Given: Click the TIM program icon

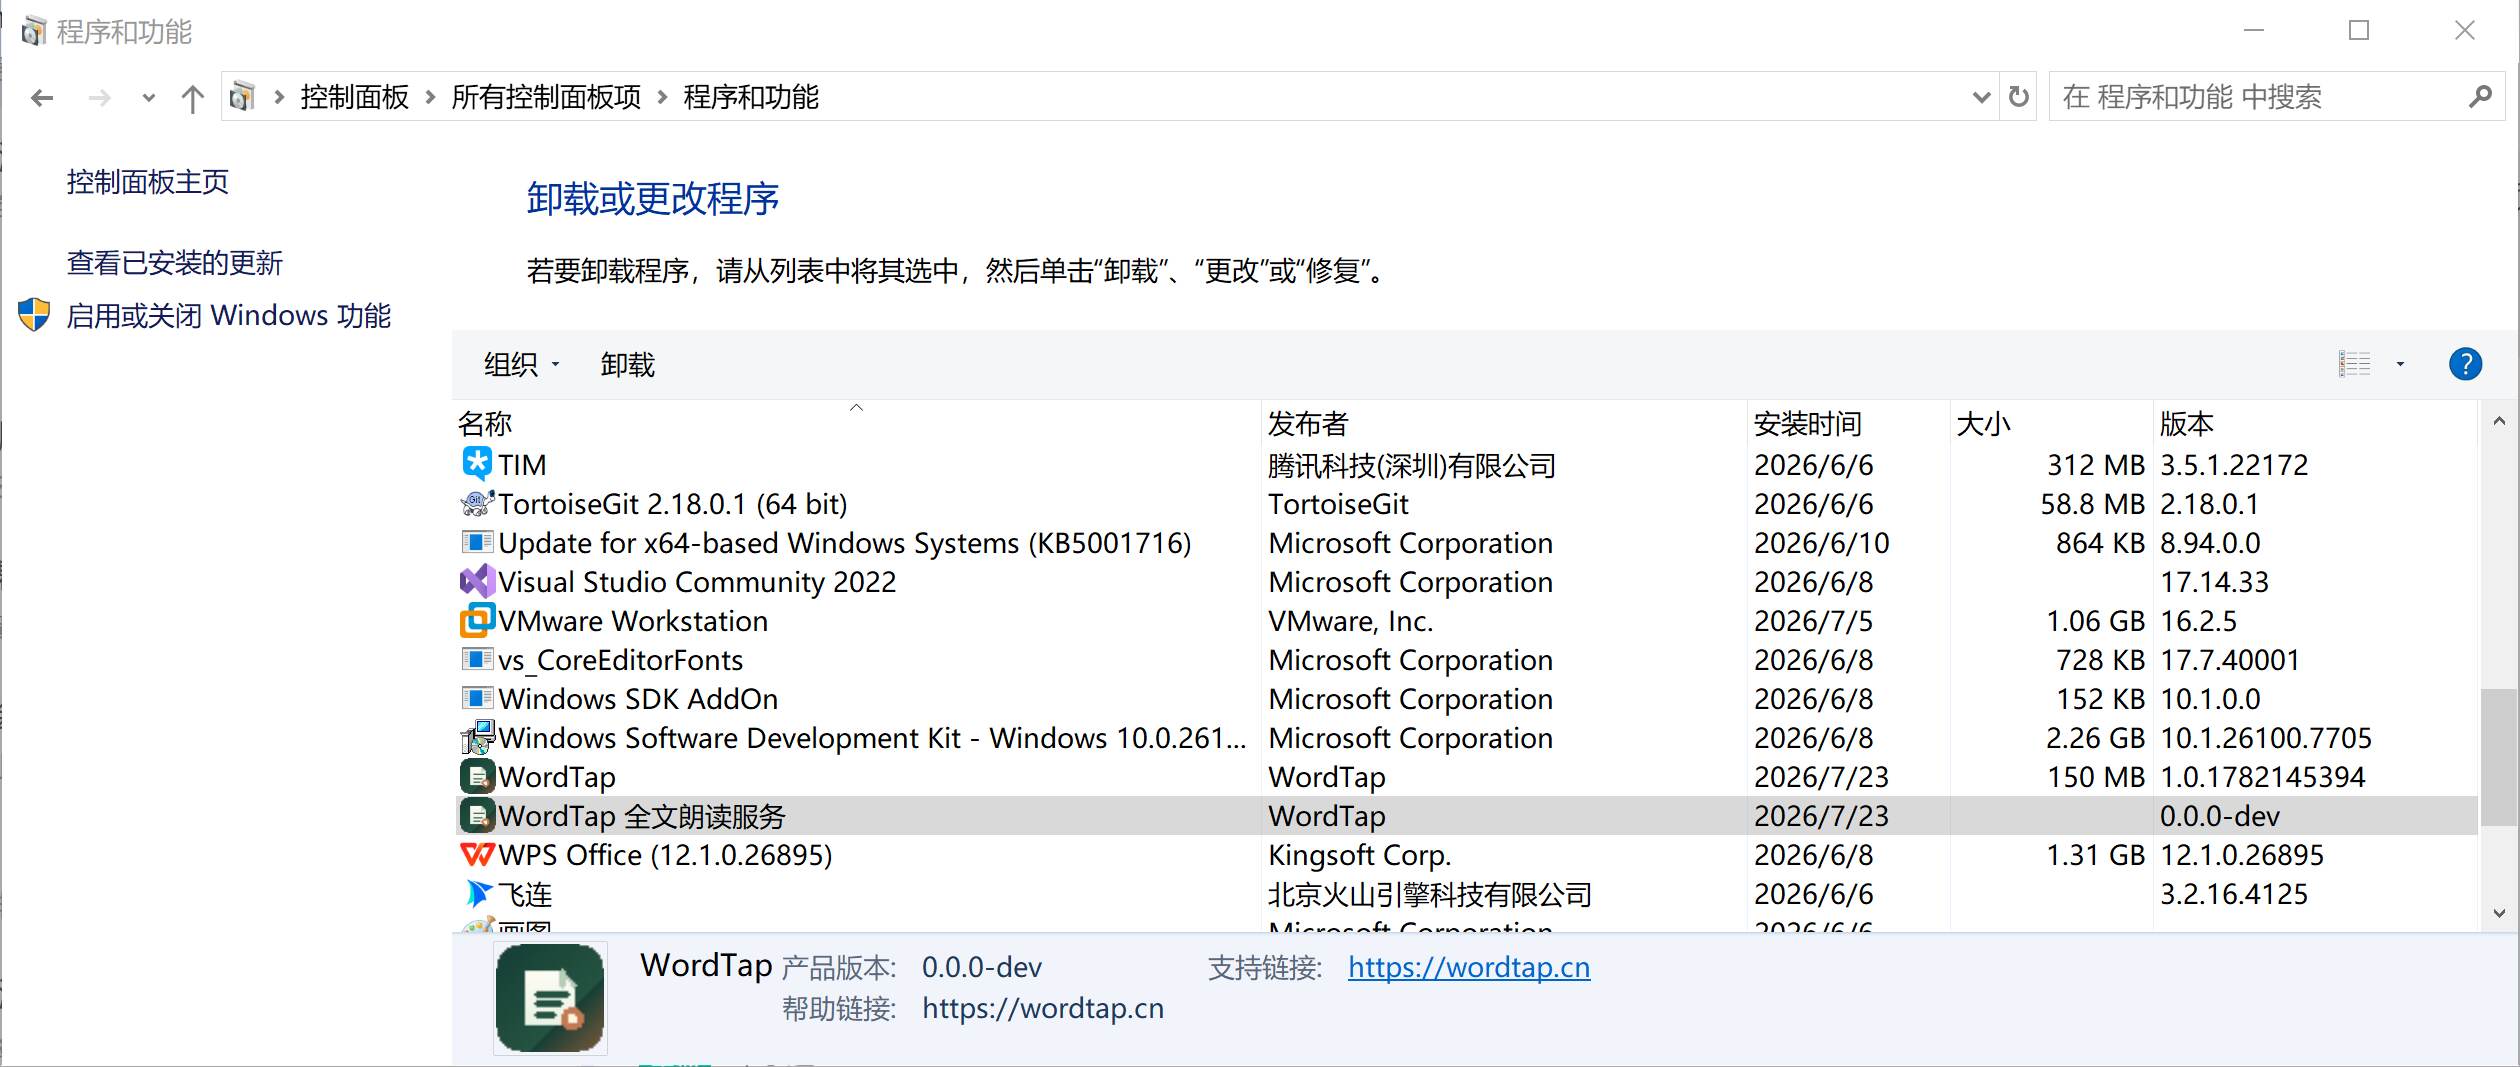Looking at the screenshot, I should pyautogui.click(x=477, y=464).
